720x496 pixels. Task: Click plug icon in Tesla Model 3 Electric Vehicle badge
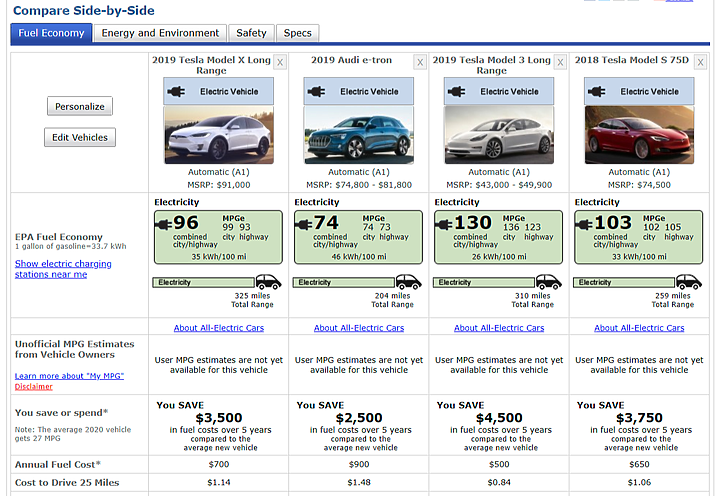pos(456,92)
